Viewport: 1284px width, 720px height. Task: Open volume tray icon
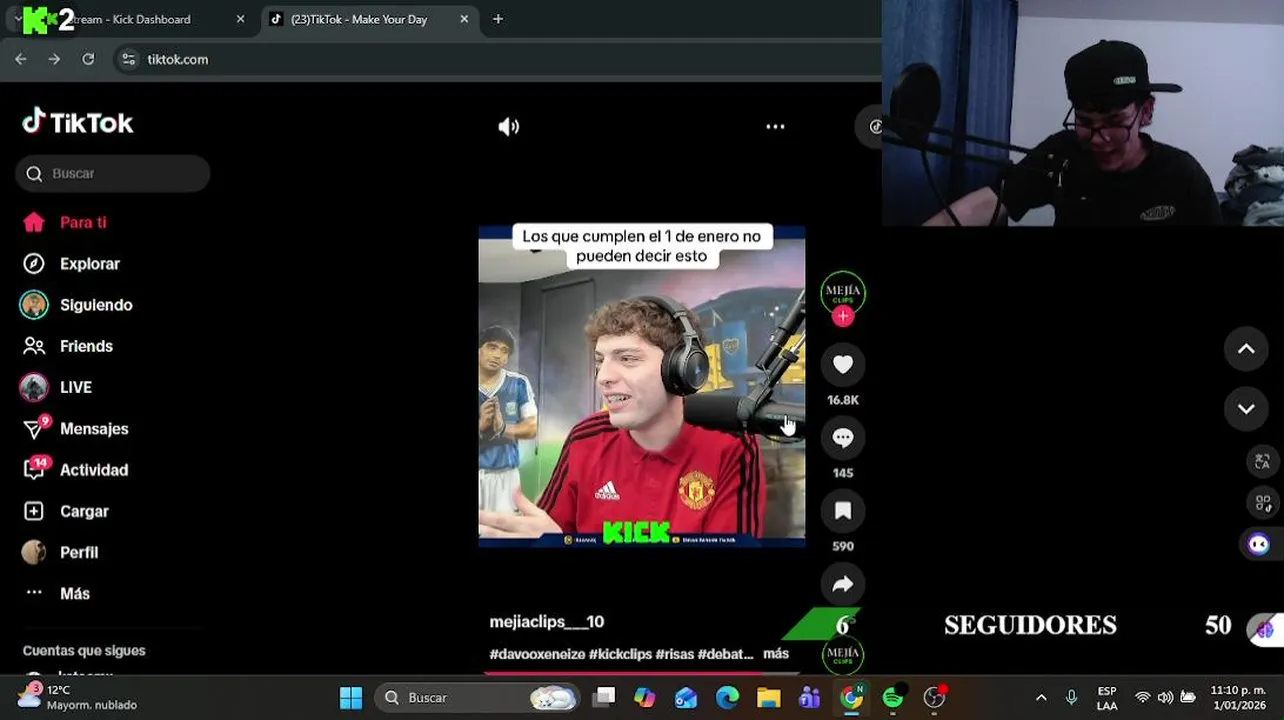[x=1165, y=698]
